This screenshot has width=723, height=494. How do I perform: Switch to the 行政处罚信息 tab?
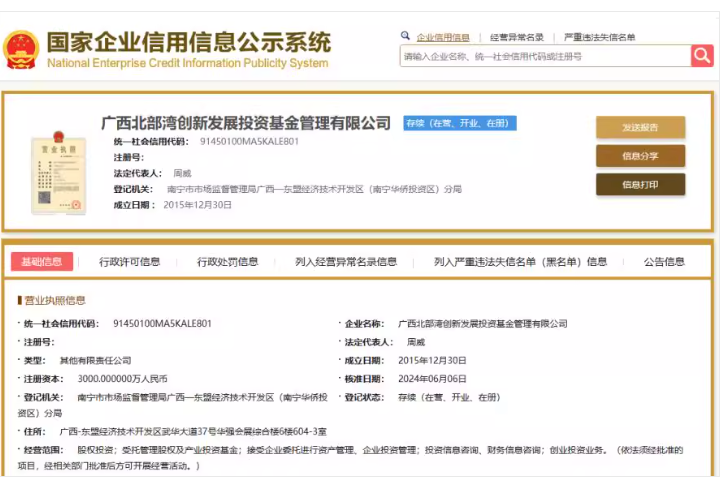[227, 262]
